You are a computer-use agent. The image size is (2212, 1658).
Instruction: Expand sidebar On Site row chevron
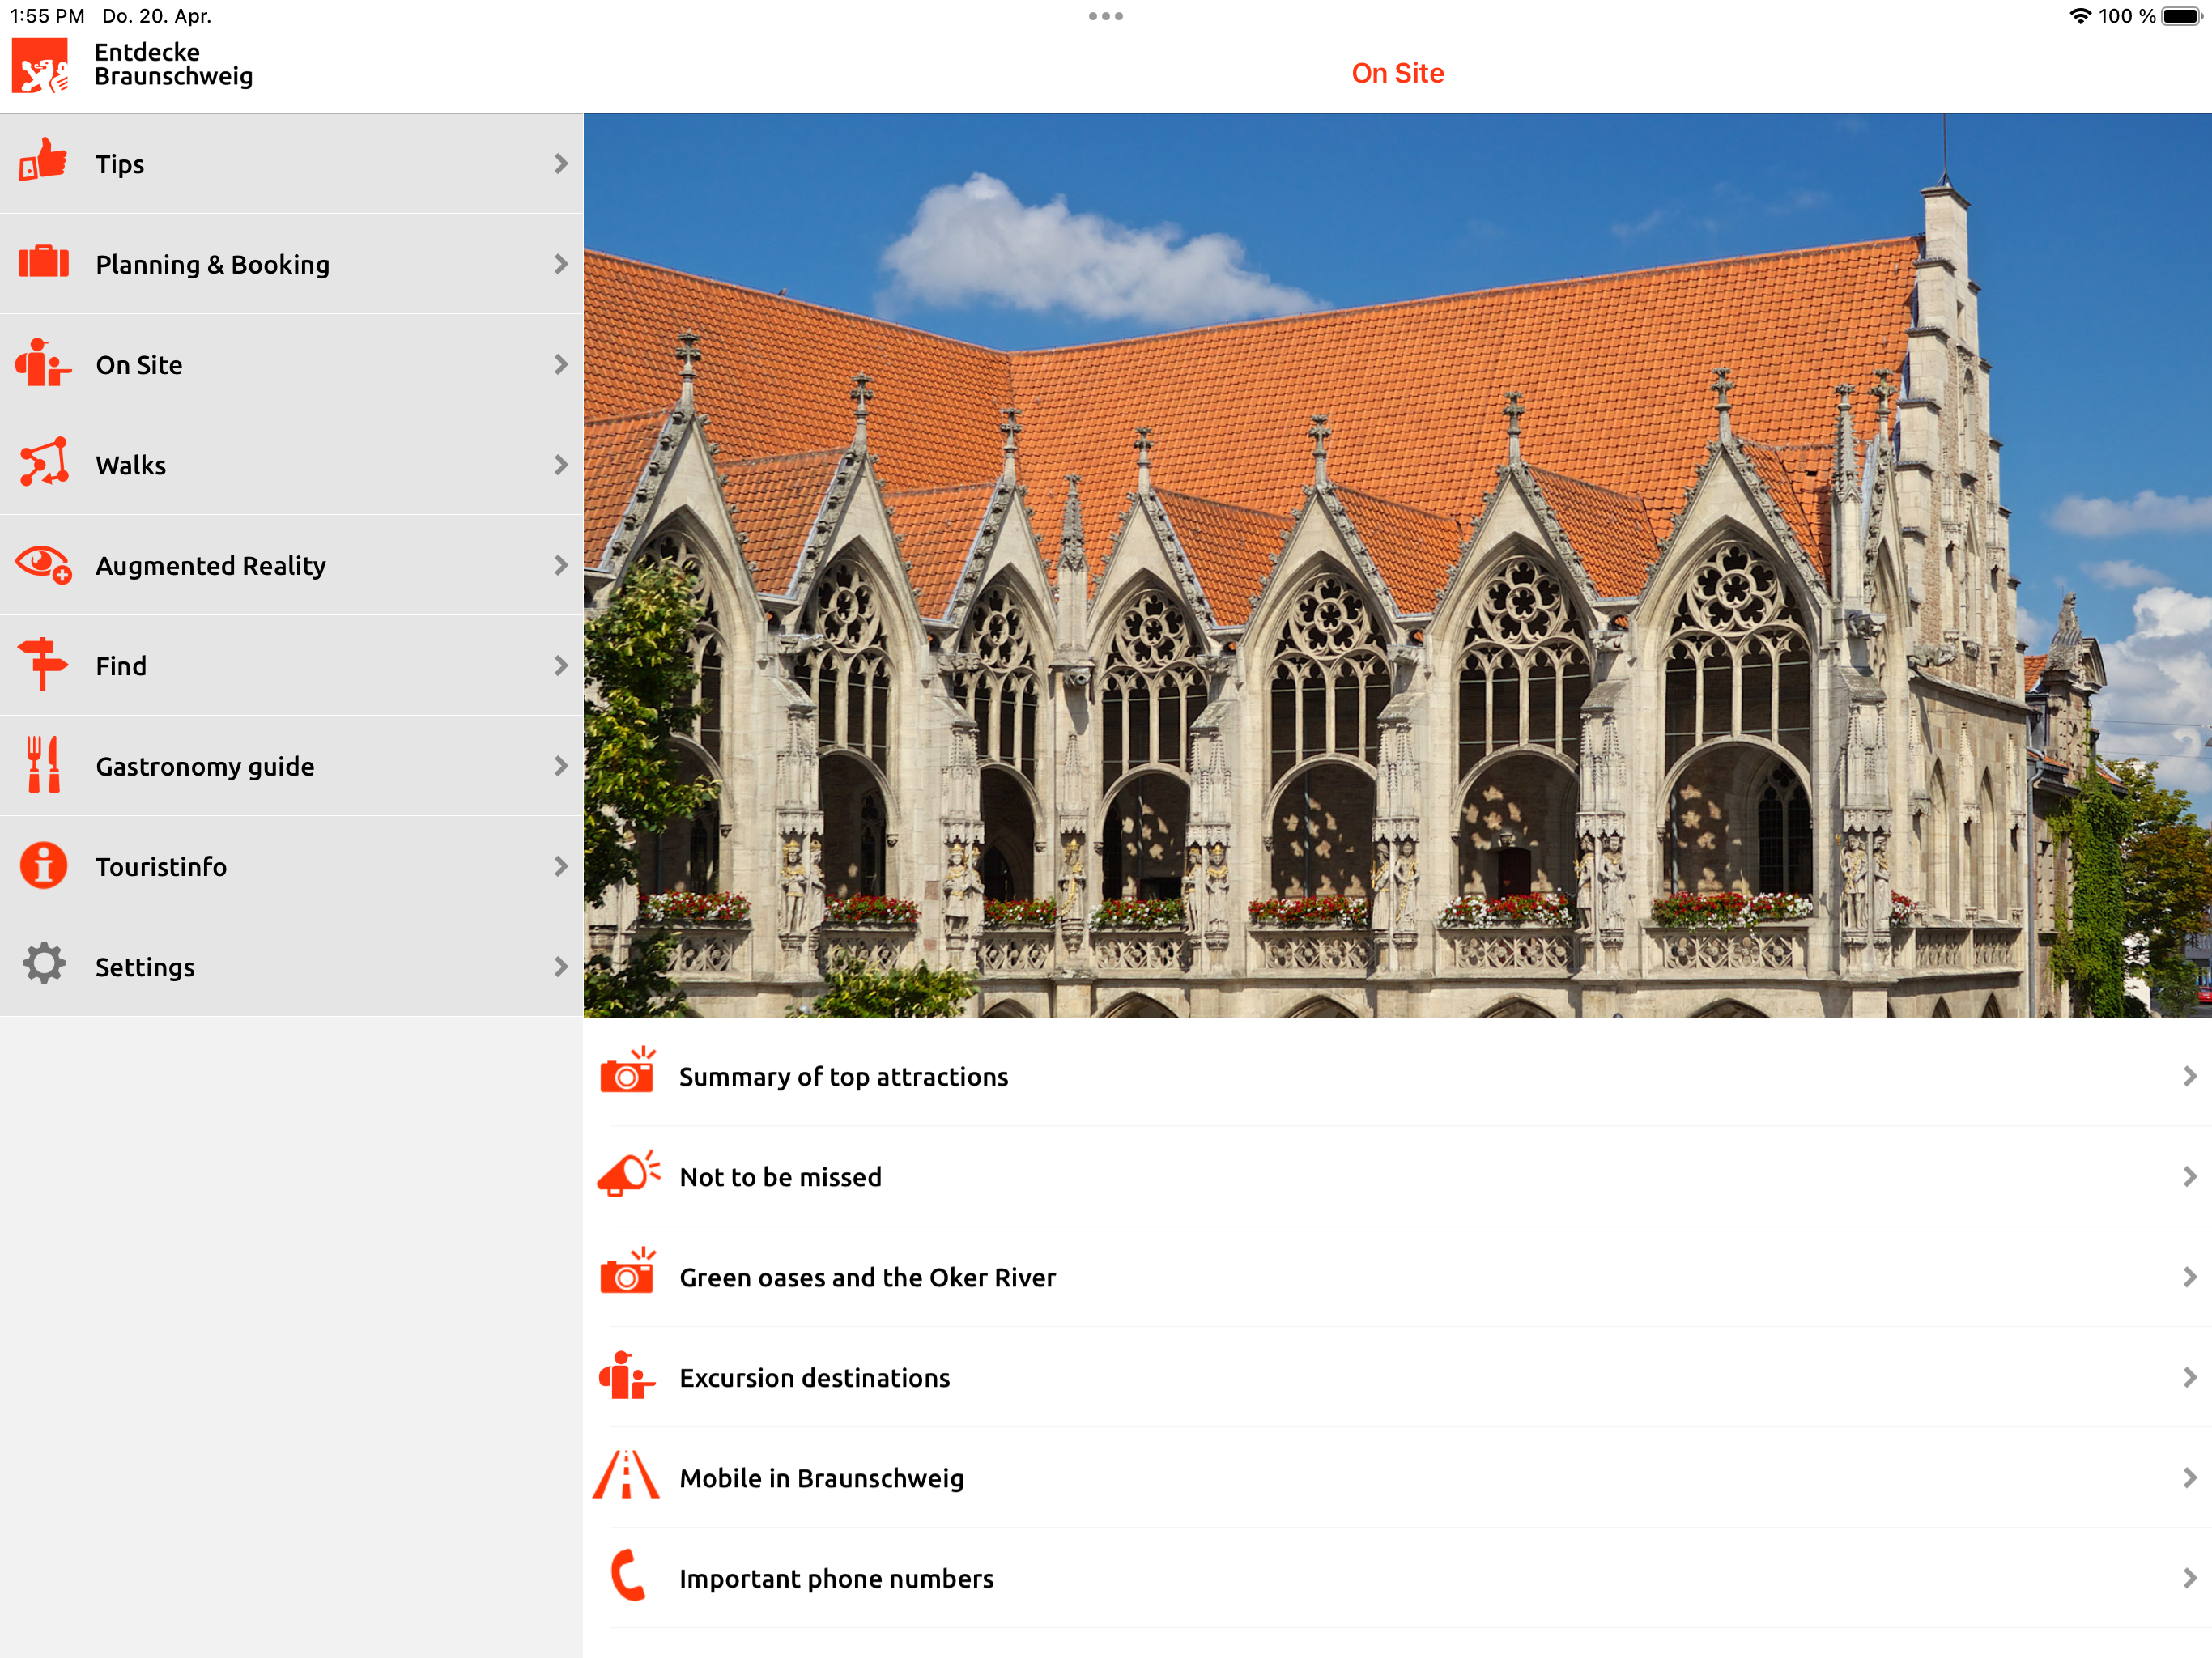pos(561,365)
